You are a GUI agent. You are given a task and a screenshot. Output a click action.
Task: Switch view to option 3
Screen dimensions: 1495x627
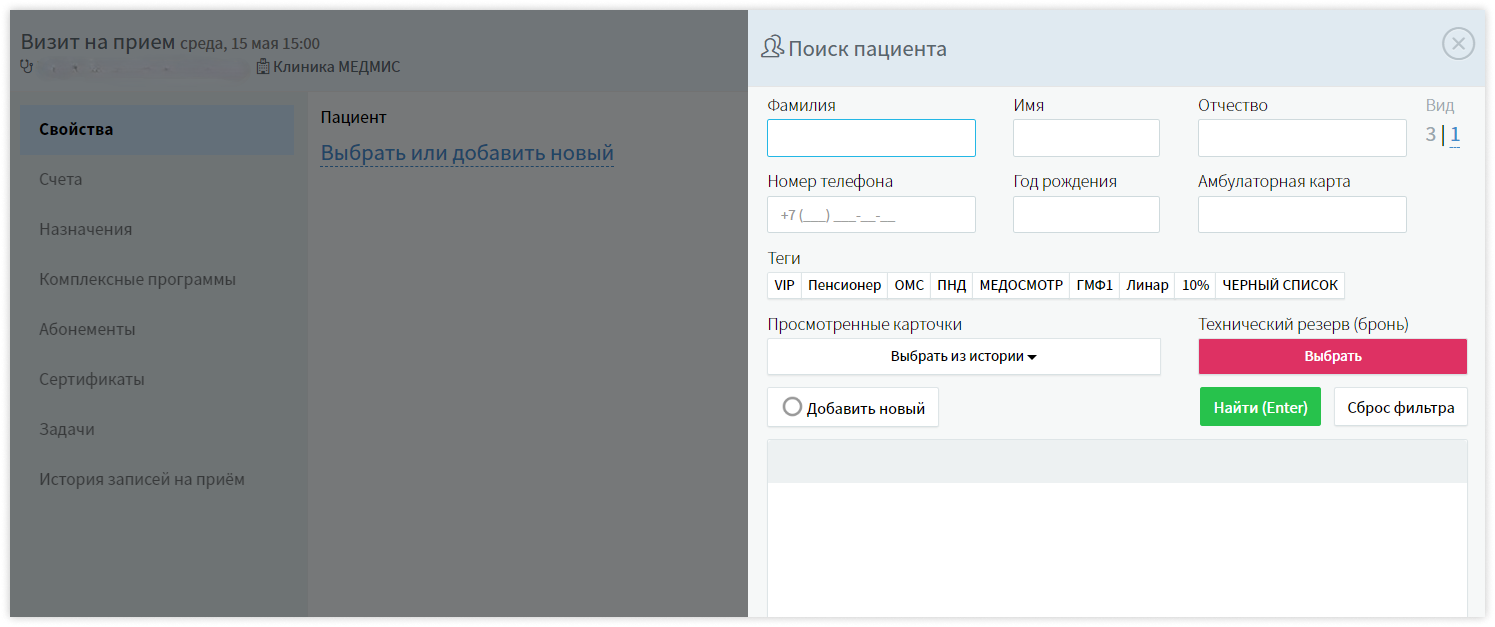click(x=1431, y=135)
